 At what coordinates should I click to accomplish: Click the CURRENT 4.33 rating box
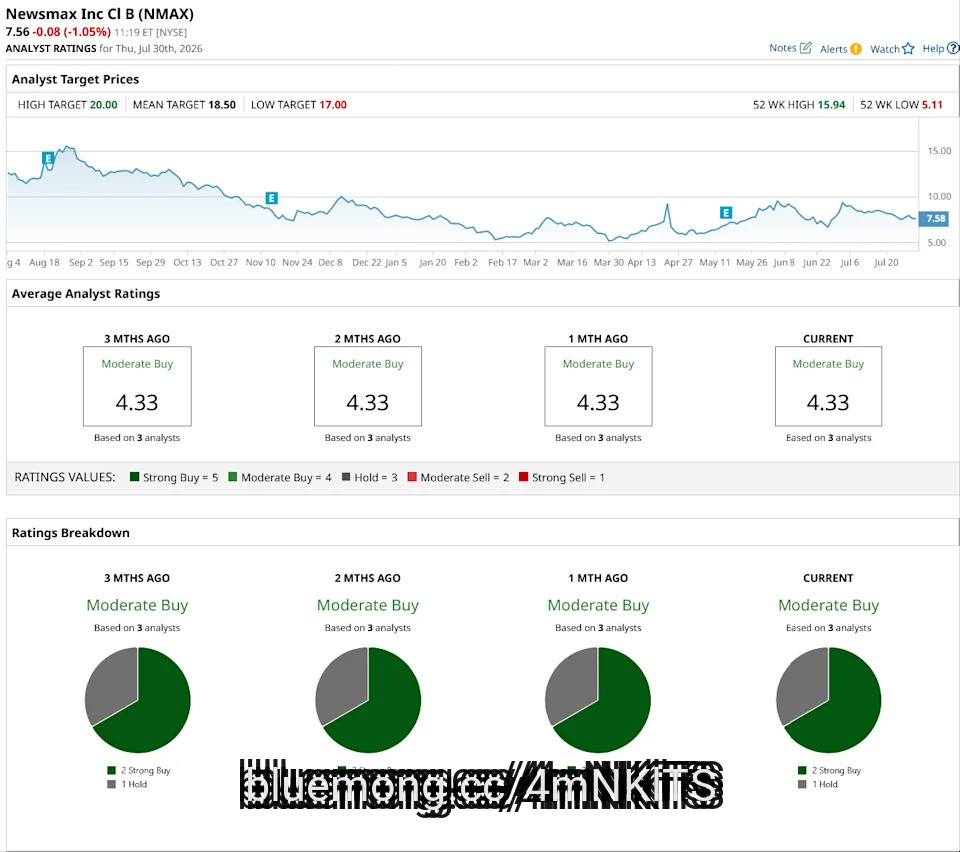point(828,386)
